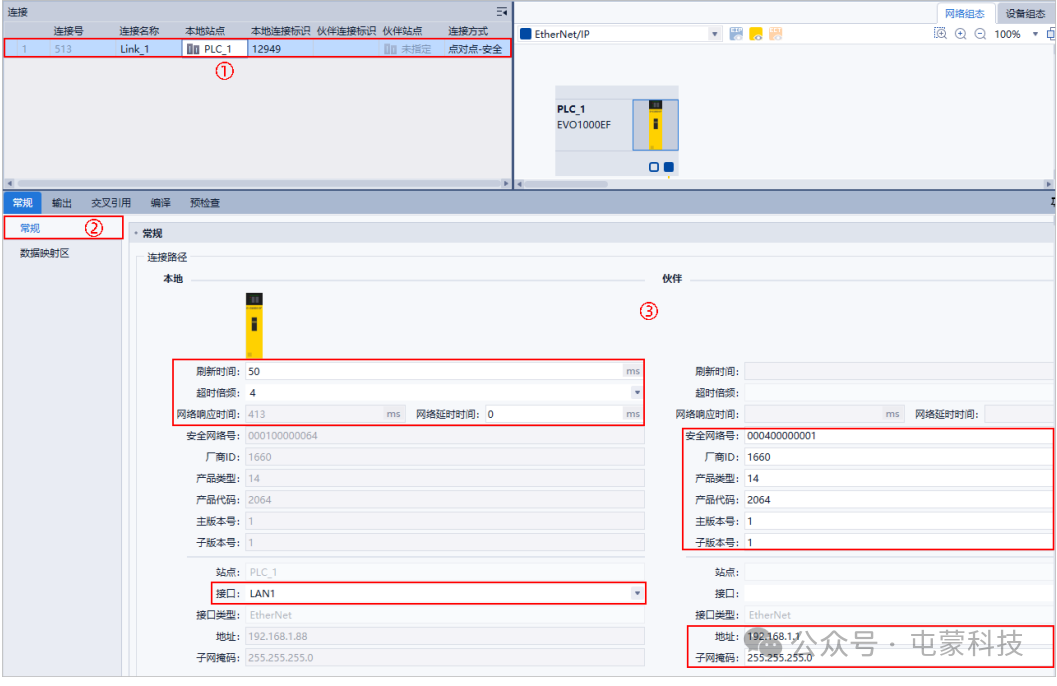The image size is (1057, 686).
Task: Click the partner 子网掩码 field
Action: point(899,658)
